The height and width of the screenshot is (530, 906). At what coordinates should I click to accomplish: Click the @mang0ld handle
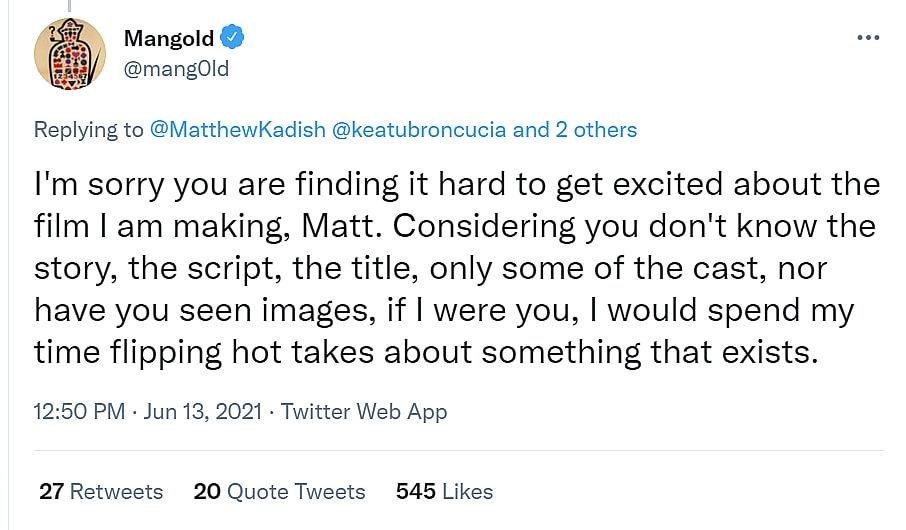176,68
